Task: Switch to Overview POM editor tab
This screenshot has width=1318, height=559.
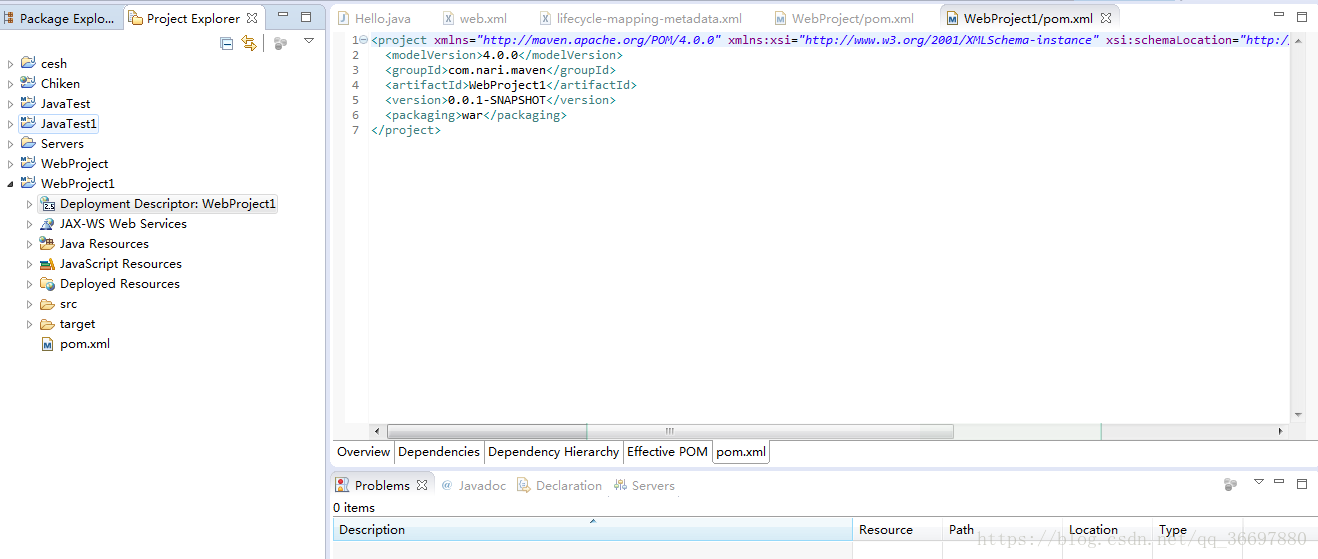Action: click(363, 452)
